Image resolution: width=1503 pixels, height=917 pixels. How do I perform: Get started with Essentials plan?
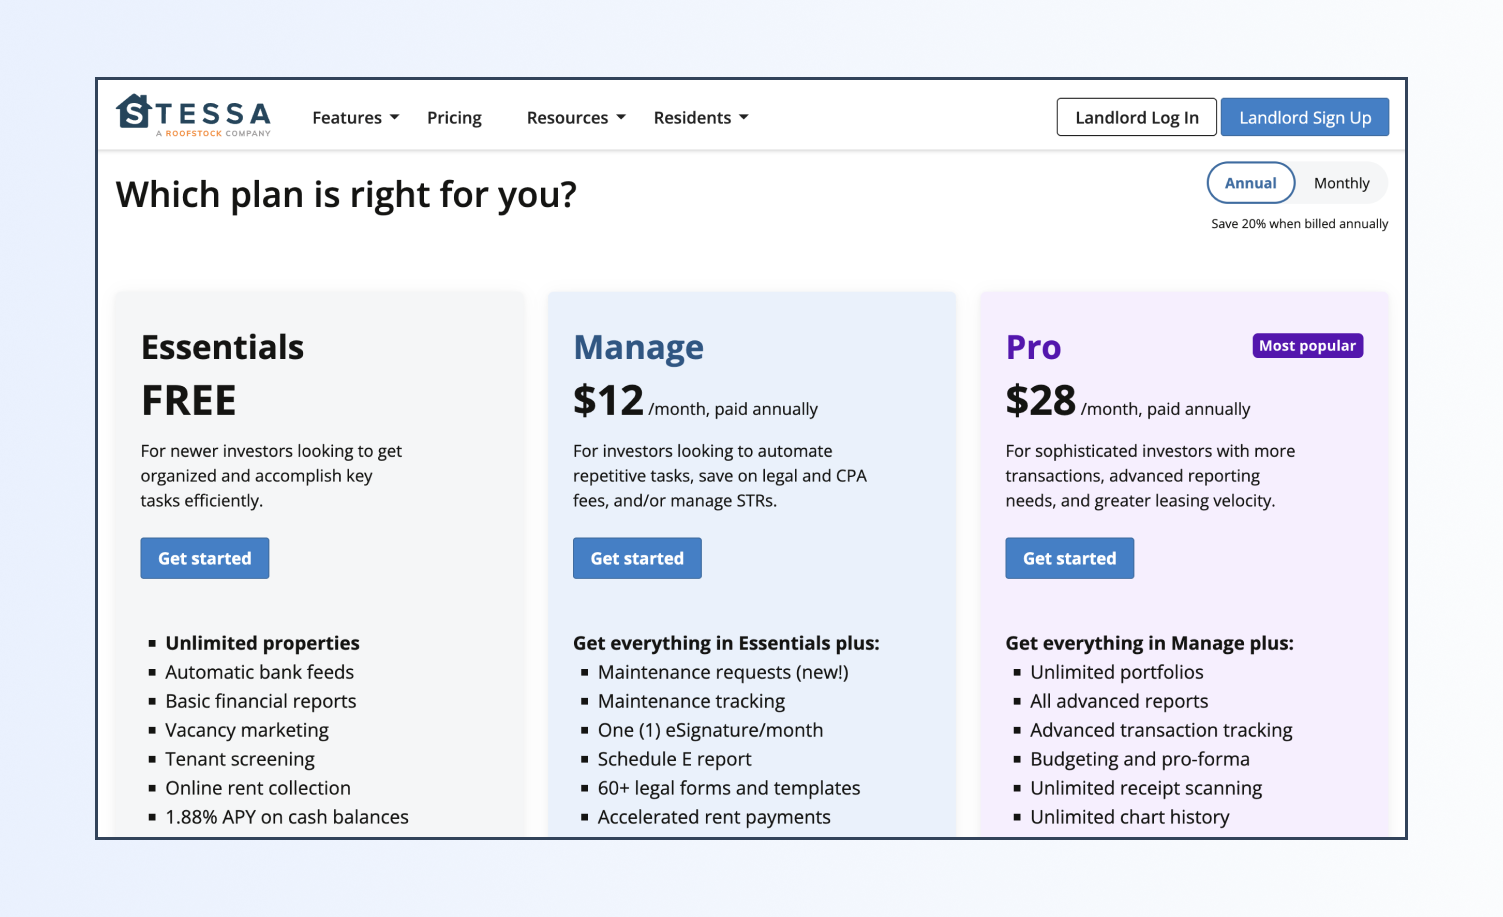205,558
